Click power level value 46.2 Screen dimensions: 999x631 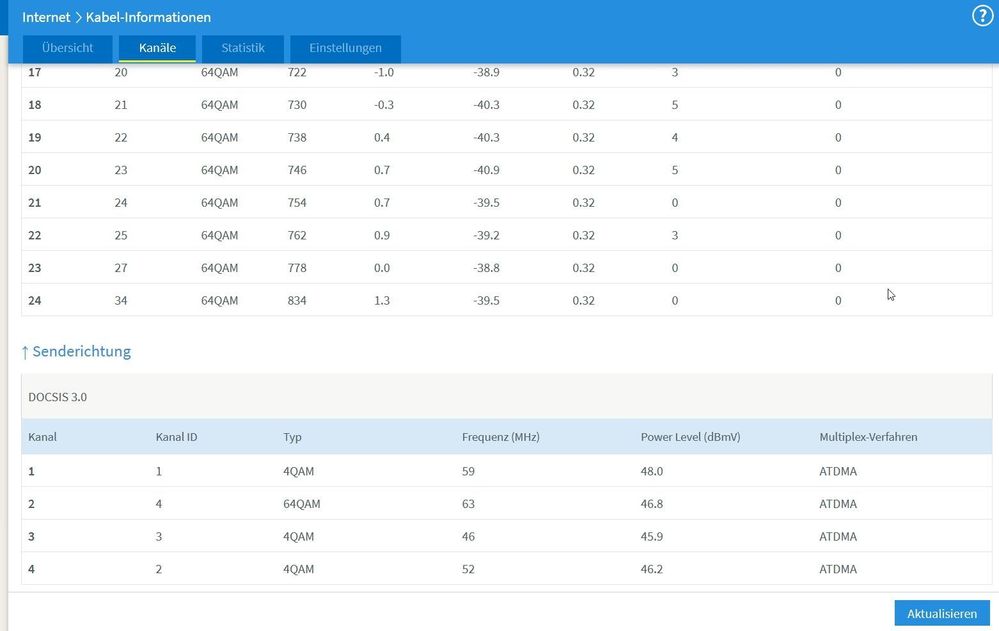pyautogui.click(x=652, y=569)
